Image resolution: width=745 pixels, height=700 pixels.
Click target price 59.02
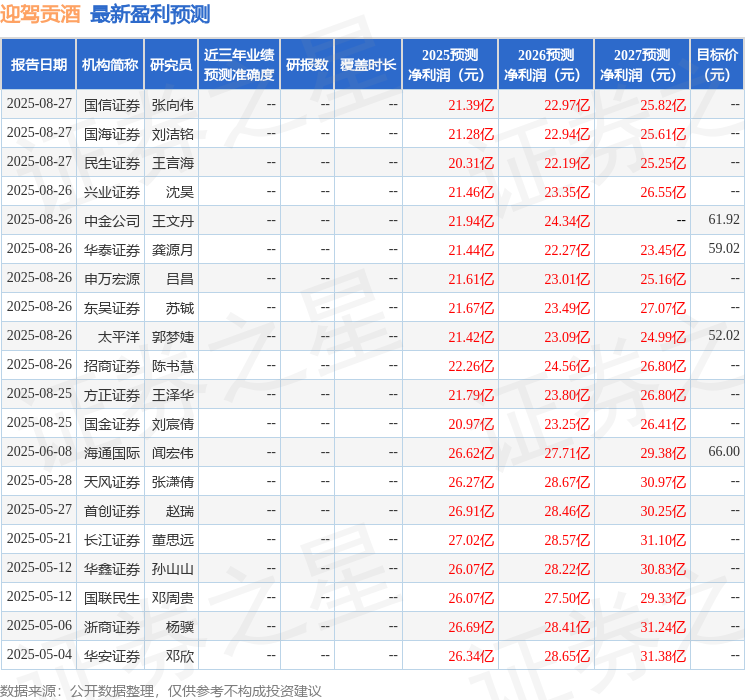(x=724, y=248)
